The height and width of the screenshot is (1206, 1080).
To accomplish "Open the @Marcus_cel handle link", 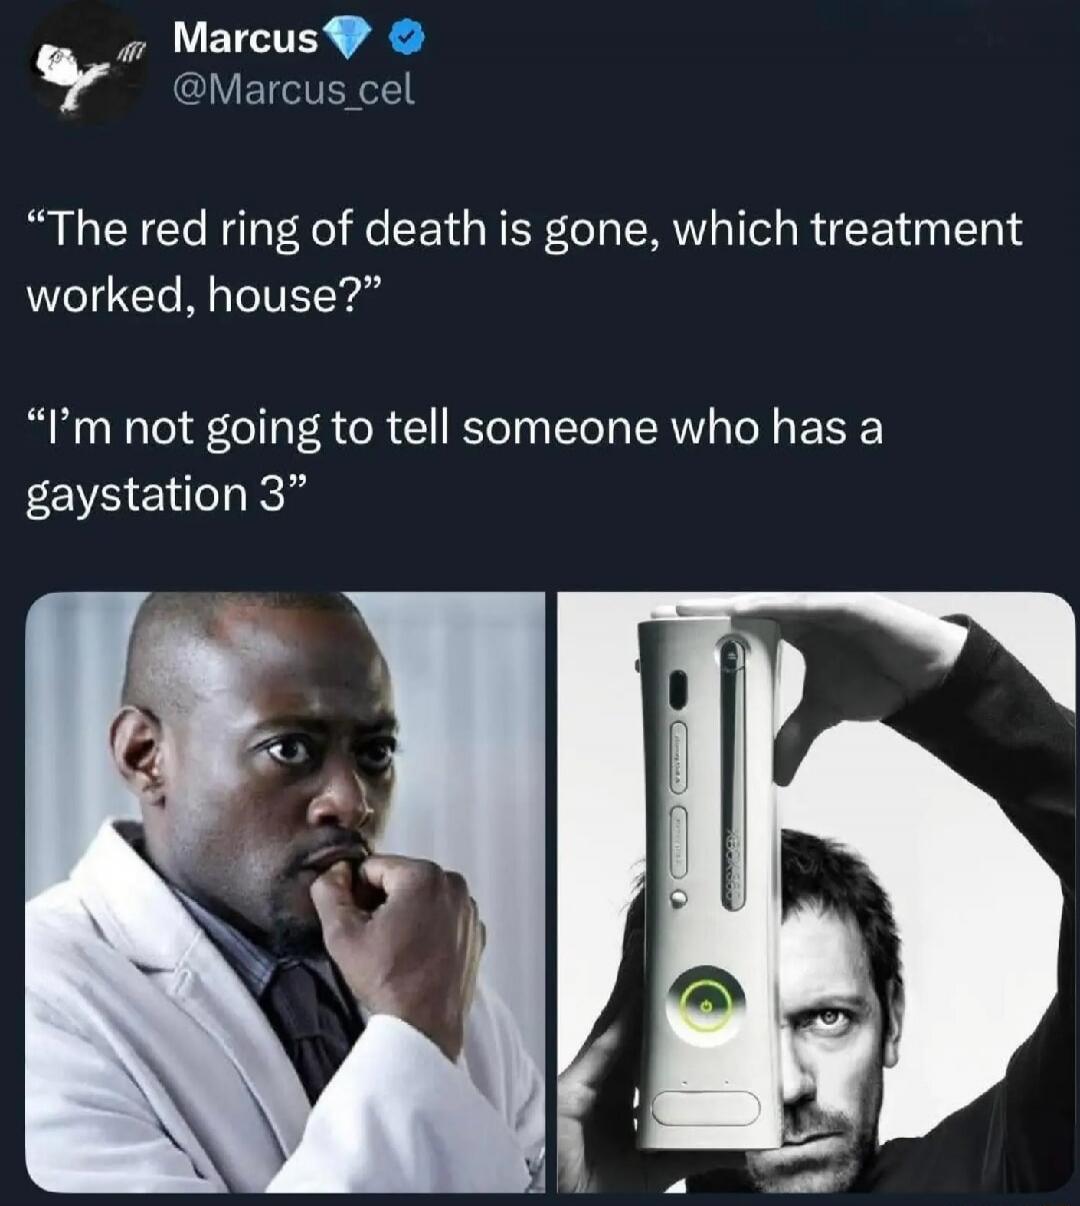I will point(293,91).
